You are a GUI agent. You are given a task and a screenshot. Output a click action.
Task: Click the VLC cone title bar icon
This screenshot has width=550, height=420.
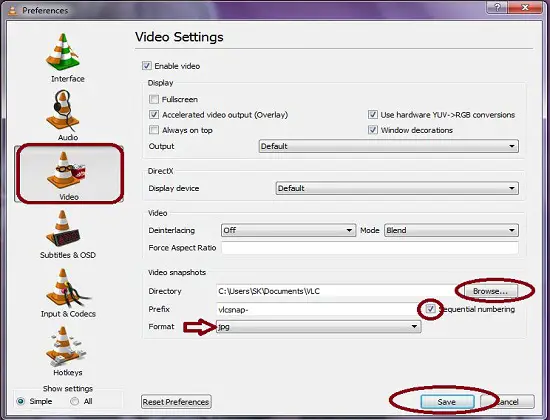click(13, 11)
